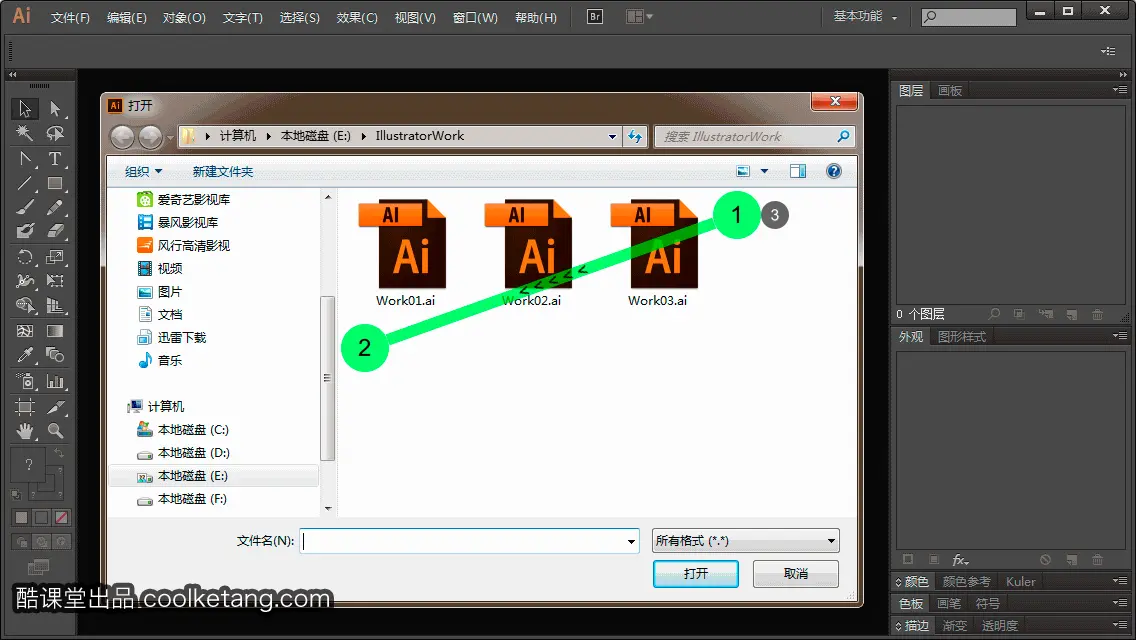Open the 基本功能 workspace switcher
Viewport: 1136px width, 640px height.
pos(865,16)
